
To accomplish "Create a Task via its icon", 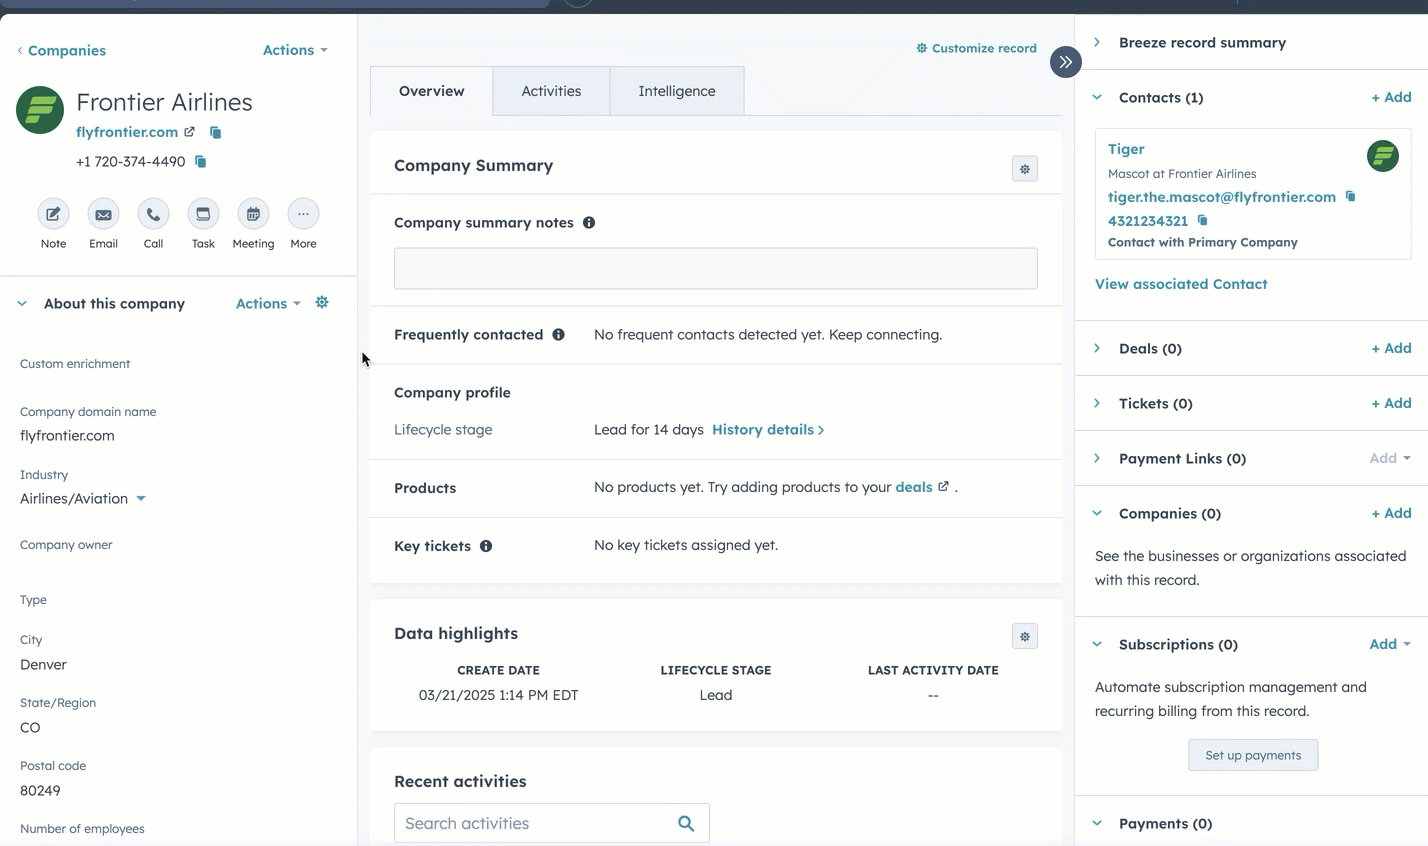I will click(x=203, y=213).
